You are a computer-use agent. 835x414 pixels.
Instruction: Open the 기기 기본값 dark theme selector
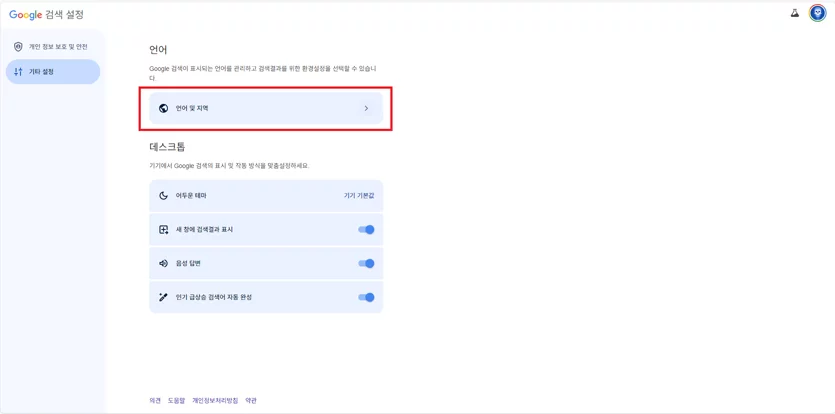pyautogui.click(x=359, y=196)
